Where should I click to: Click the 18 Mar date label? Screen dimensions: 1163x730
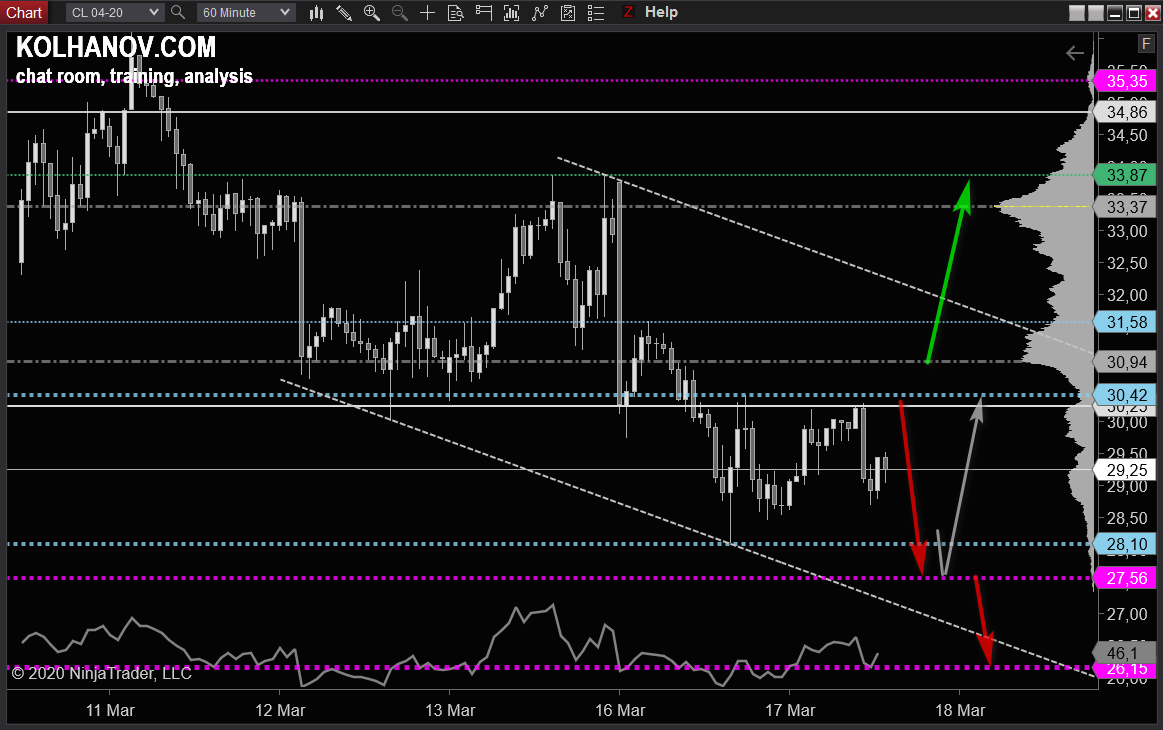pyautogui.click(x=959, y=710)
